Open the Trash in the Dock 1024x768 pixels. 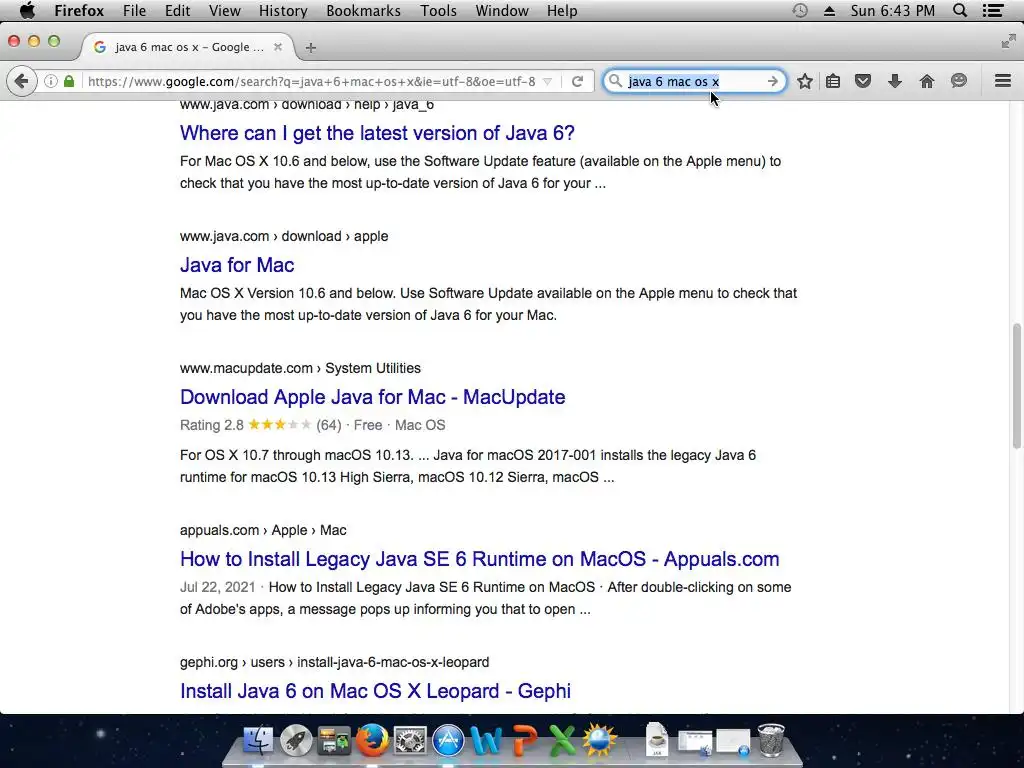[771, 740]
